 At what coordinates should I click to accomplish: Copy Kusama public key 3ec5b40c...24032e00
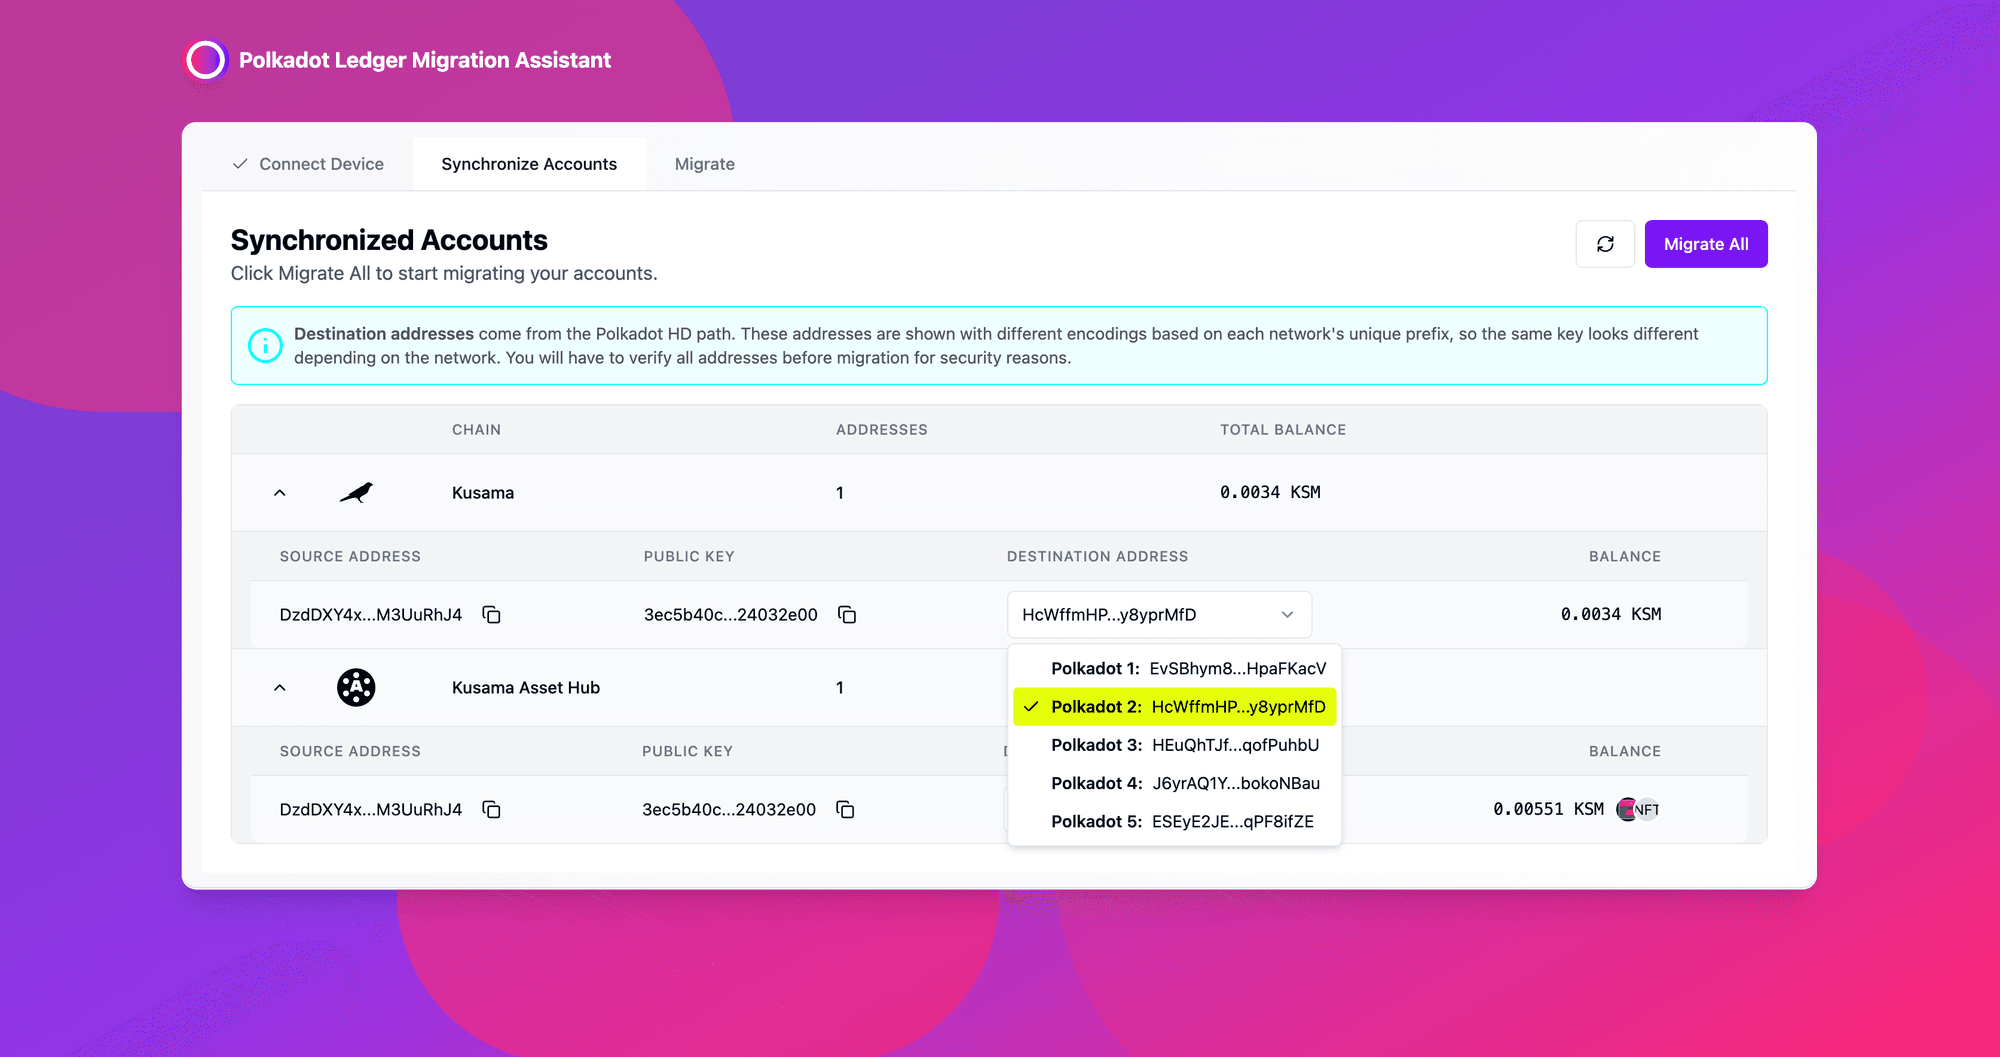(847, 614)
